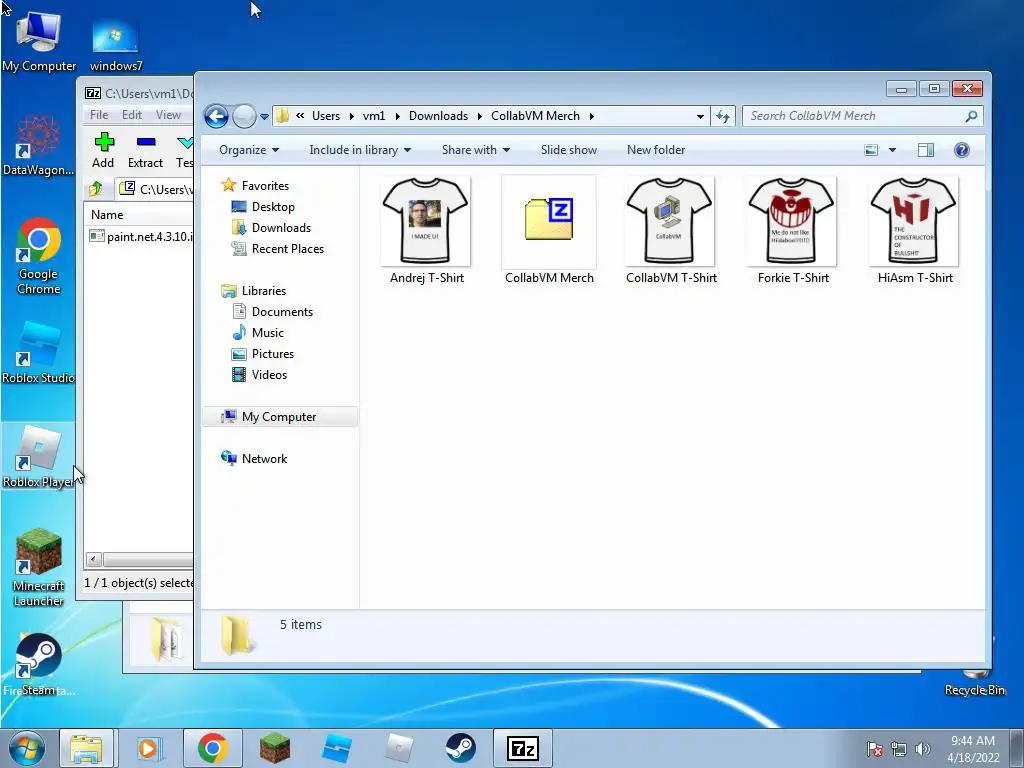This screenshot has height=768, width=1024.
Task: Expand the address bar history dropdown
Action: [700, 116]
